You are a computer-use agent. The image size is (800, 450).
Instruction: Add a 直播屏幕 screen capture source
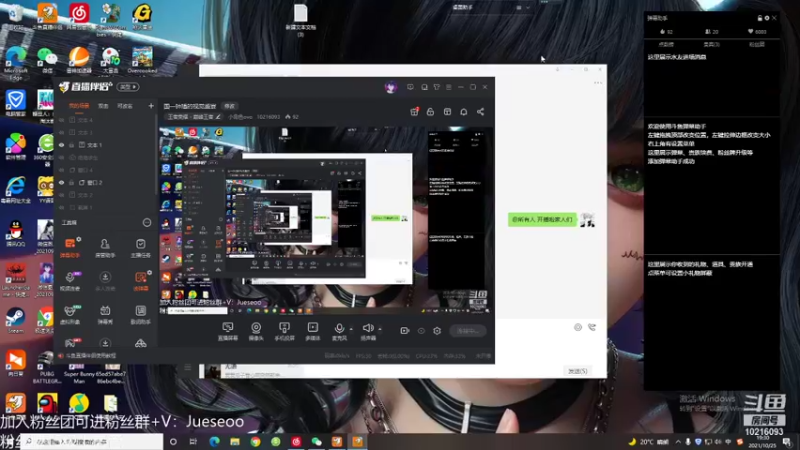(x=228, y=331)
